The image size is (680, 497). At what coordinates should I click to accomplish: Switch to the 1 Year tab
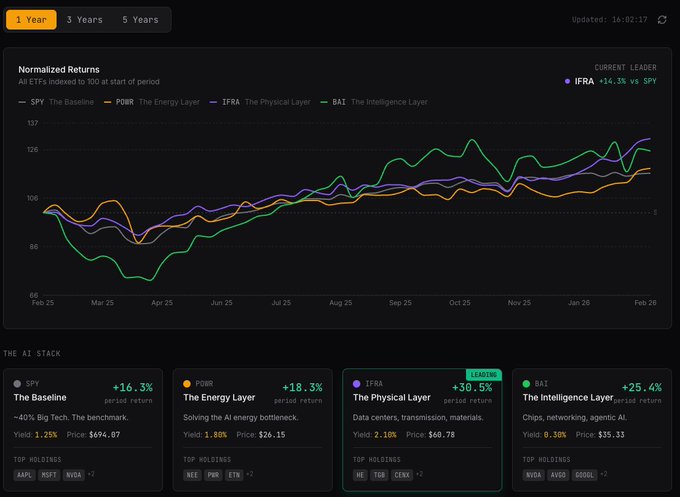click(30, 19)
